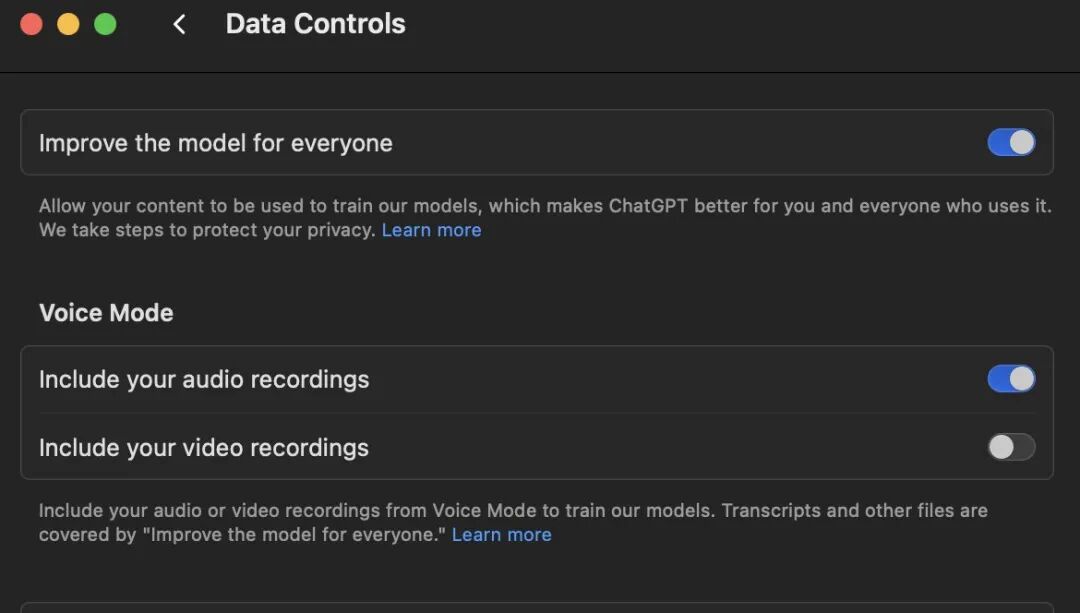Click the Include your video recordings label
The height and width of the screenshot is (613, 1080).
click(x=204, y=448)
